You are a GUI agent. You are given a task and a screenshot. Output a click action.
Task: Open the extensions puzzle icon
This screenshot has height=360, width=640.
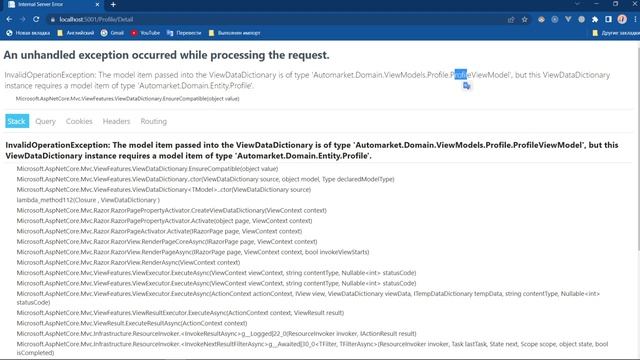click(x=595, y=20)
